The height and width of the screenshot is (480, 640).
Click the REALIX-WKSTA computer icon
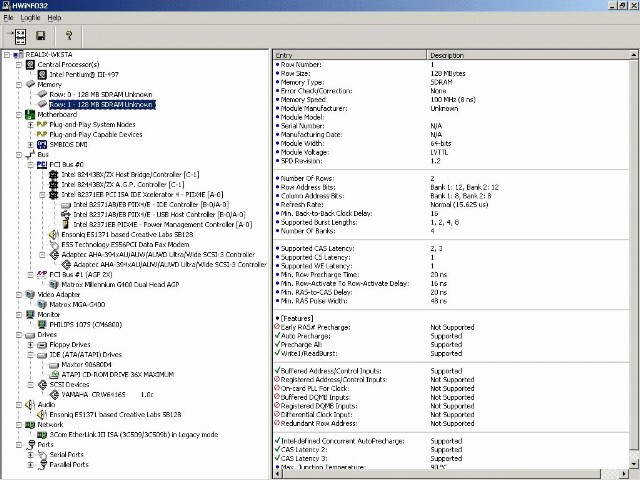click(x=19, y=54)
